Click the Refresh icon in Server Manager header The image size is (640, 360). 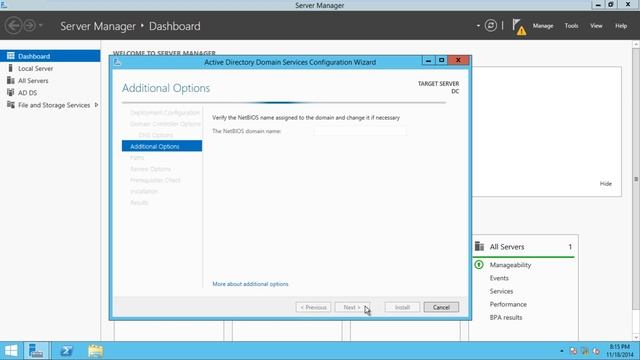click(x=491, y=25)
